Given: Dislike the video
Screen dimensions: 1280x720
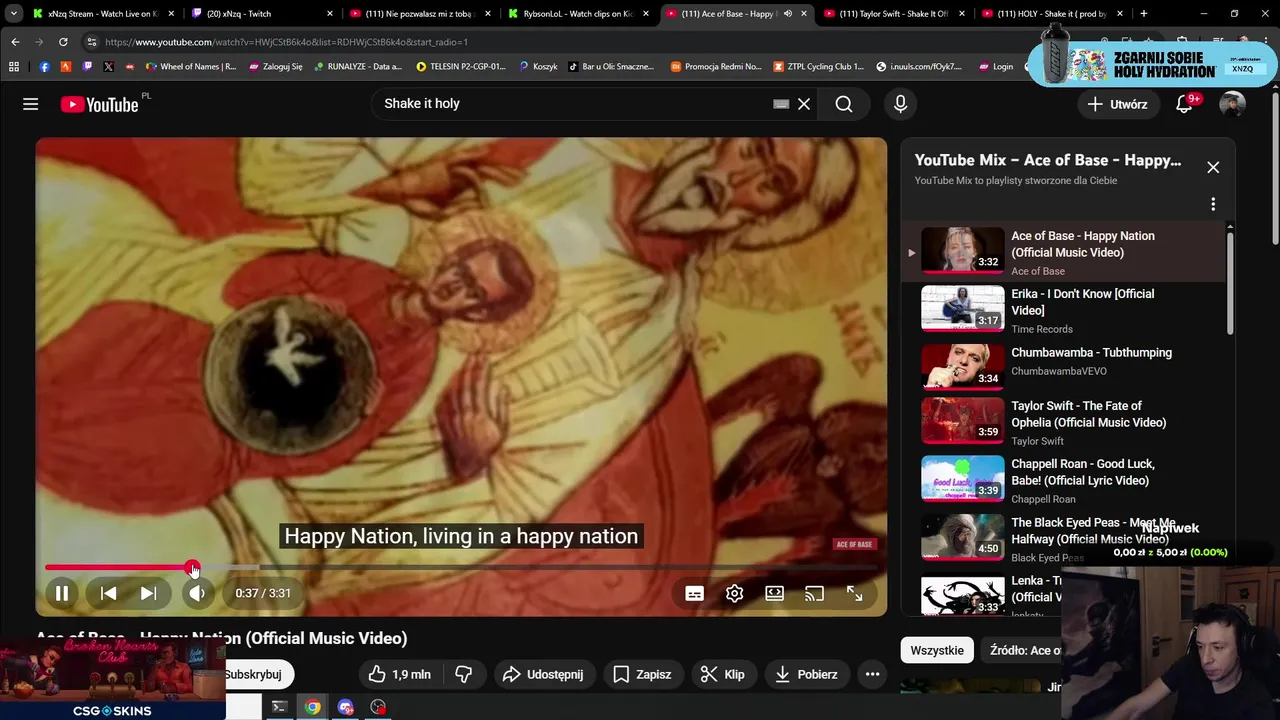Looking at the screenshot, I should pyautogui.click(x=464, y=674).
